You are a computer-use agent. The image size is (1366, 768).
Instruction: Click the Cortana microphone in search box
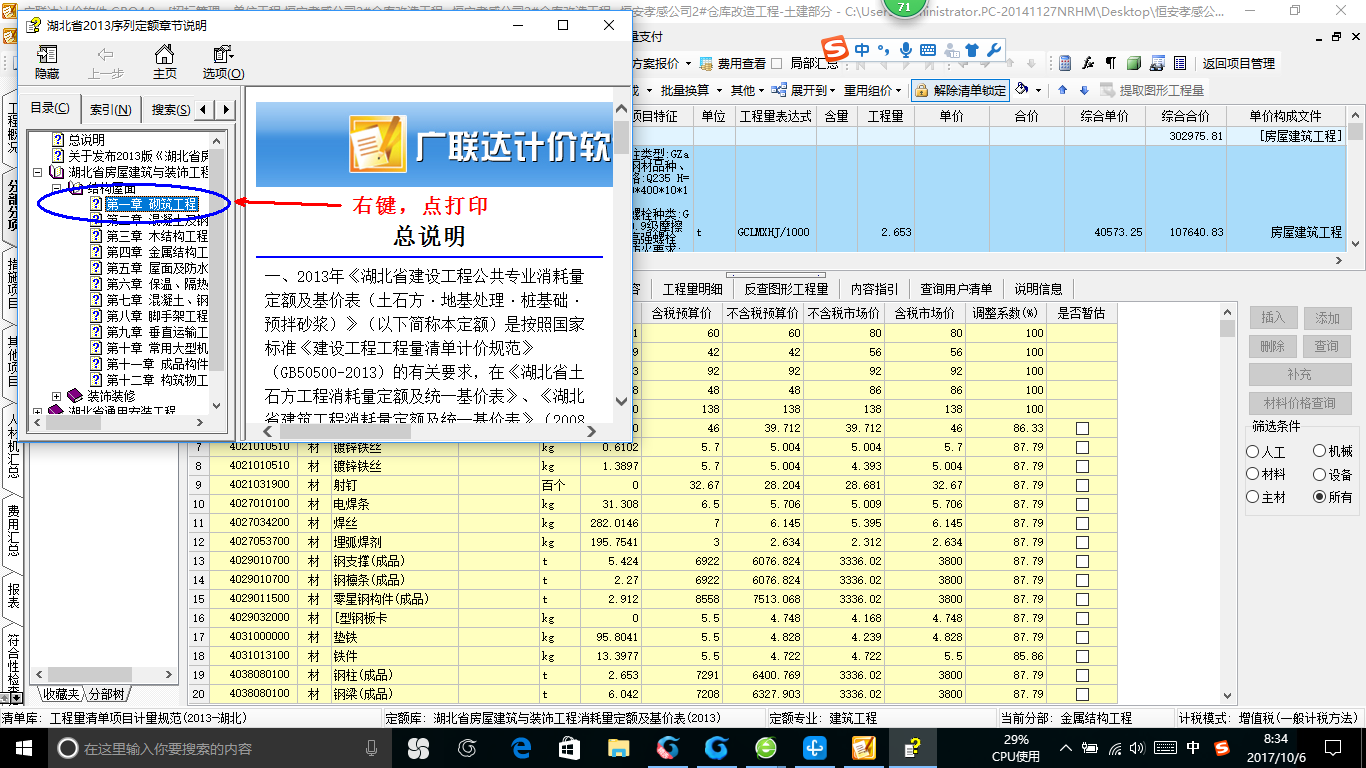[372, 748]
